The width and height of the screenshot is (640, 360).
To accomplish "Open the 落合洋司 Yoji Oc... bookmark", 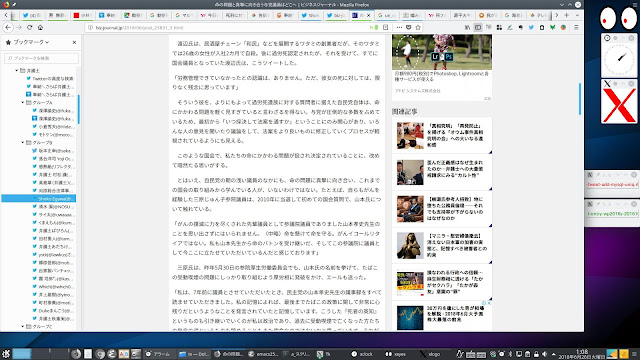I will 53,158.
